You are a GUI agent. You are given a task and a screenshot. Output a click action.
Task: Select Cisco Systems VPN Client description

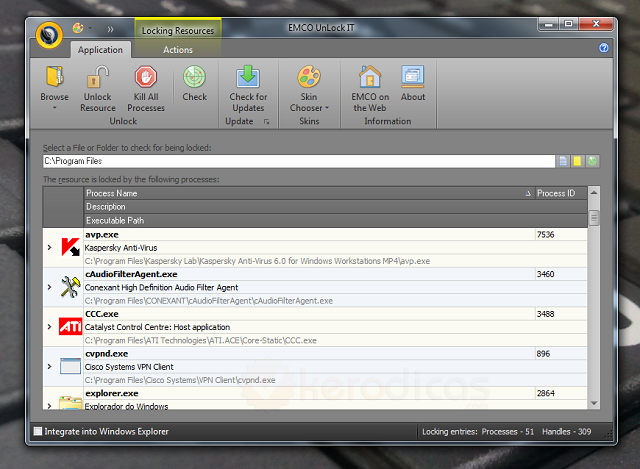coord(129,367)
